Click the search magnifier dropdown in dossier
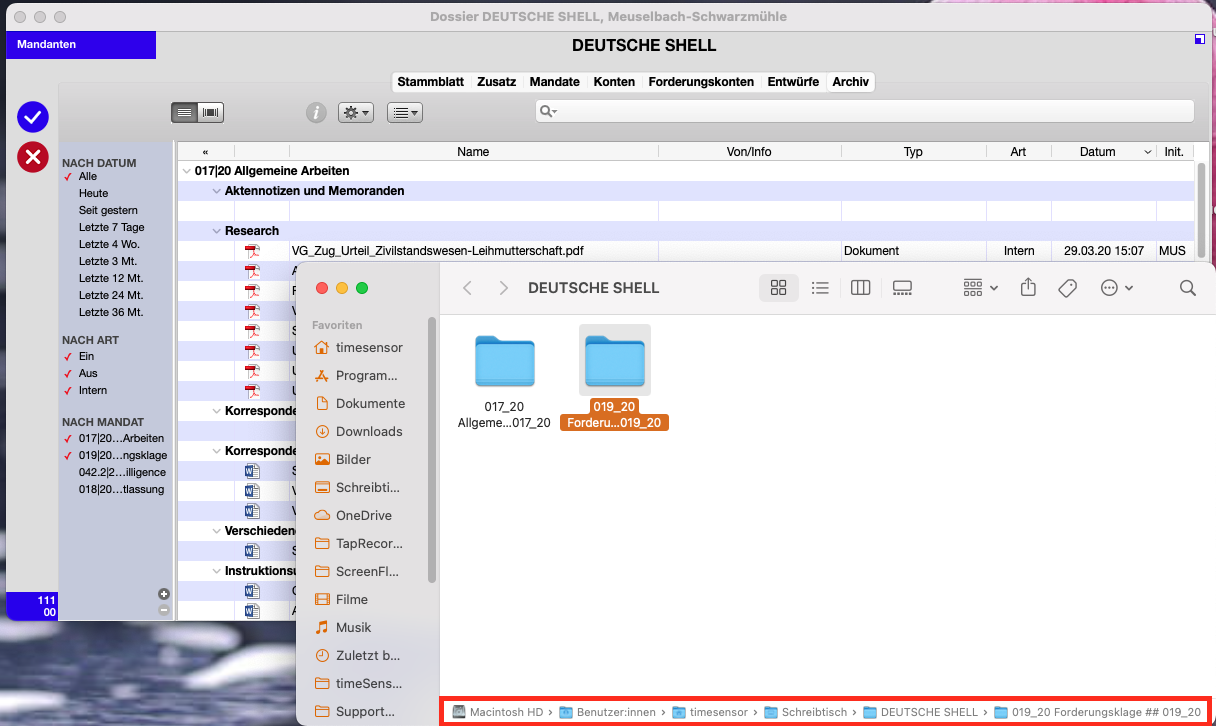This screenshot has width=1216, height=726. [x=548, y=112]
